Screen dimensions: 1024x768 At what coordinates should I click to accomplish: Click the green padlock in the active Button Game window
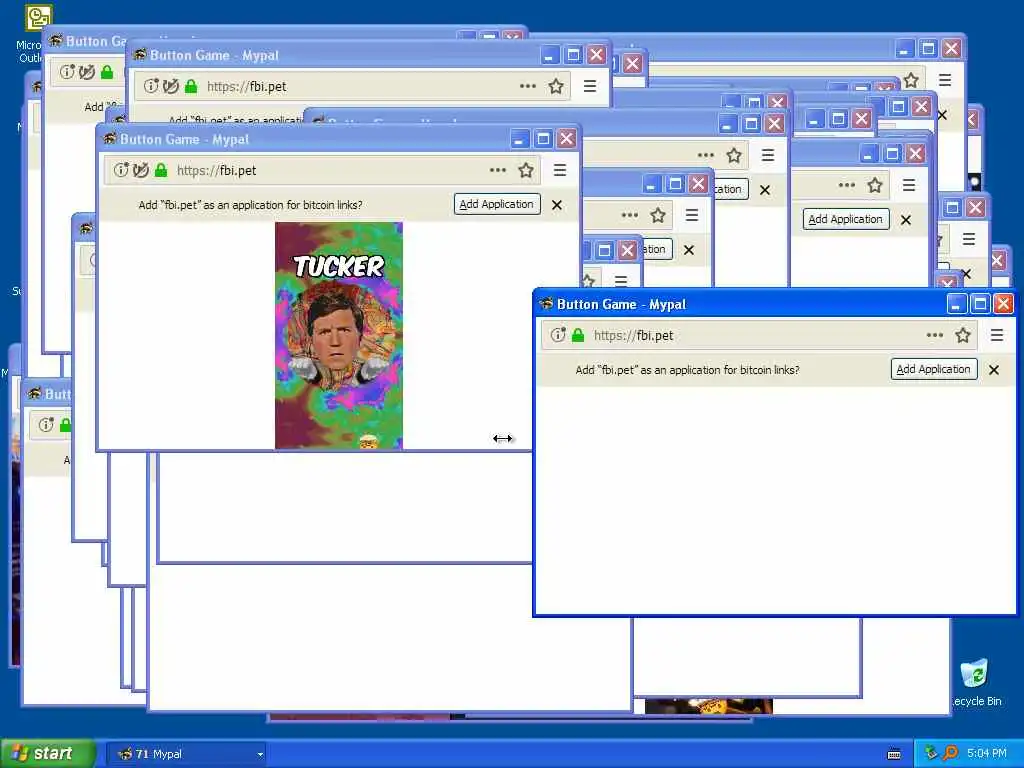coord(577,335)
